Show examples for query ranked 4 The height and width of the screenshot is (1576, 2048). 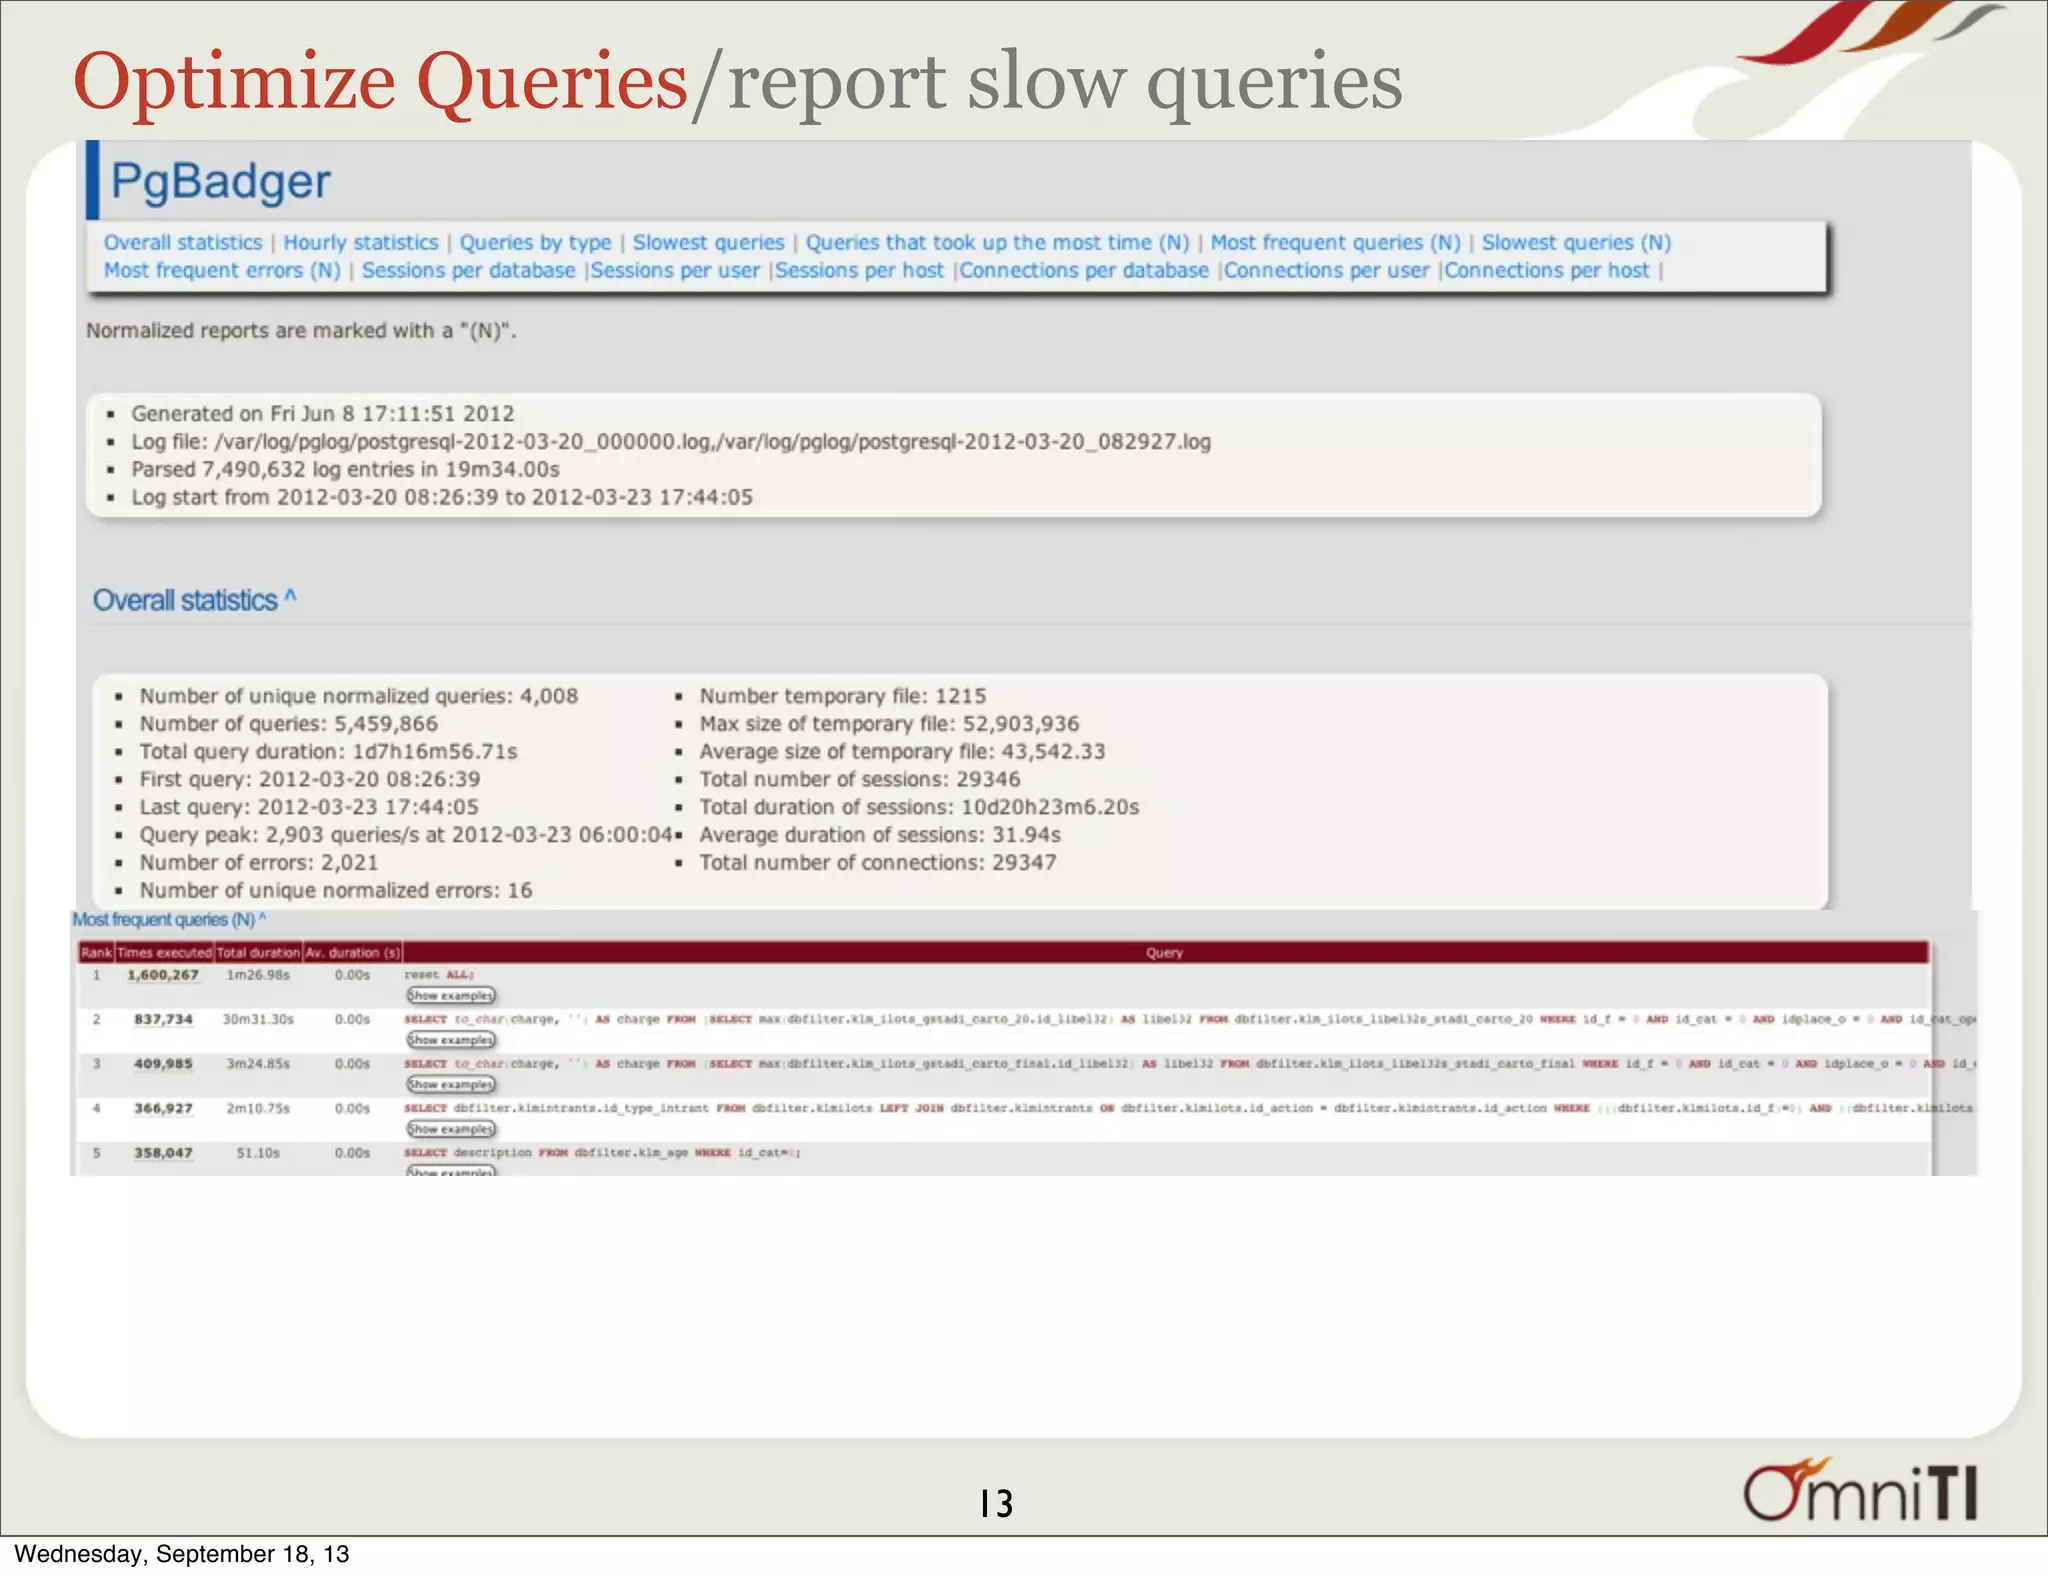tap(451, 1129)
